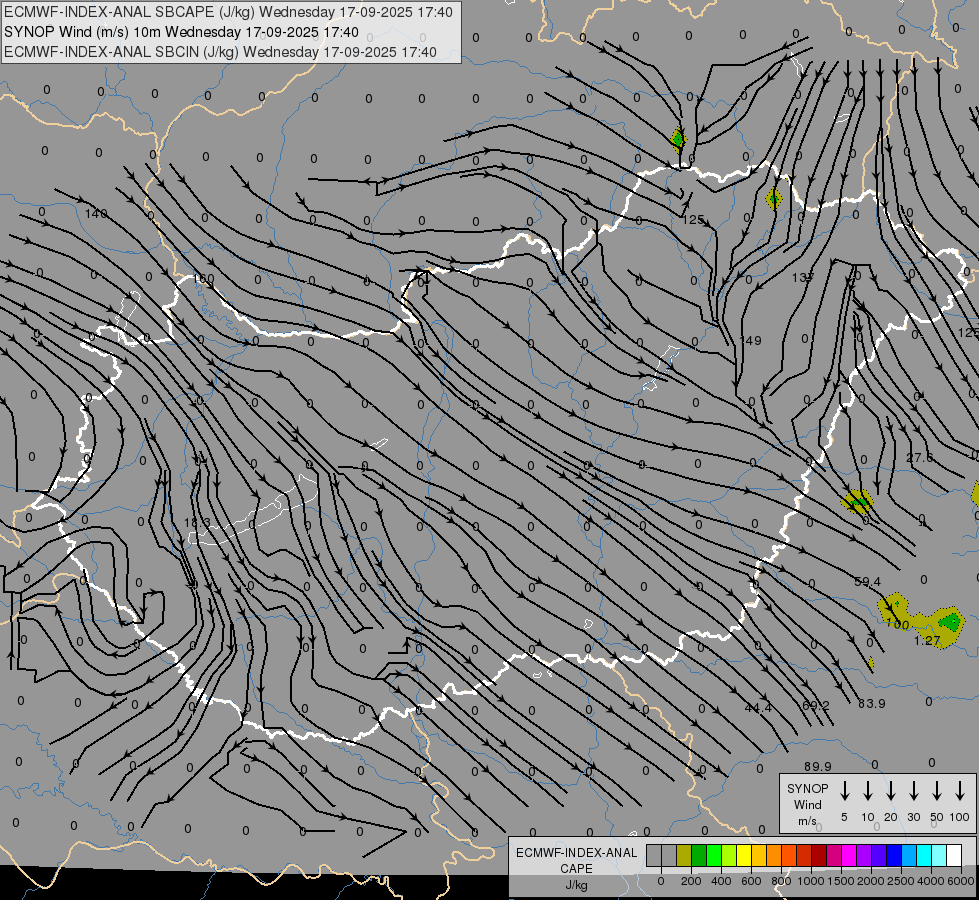
Task: Click the 'ECMWF-INDEX-ANAL CAPE J/kg' legend label
Action: pyautogui.click(x=576, y=868)
